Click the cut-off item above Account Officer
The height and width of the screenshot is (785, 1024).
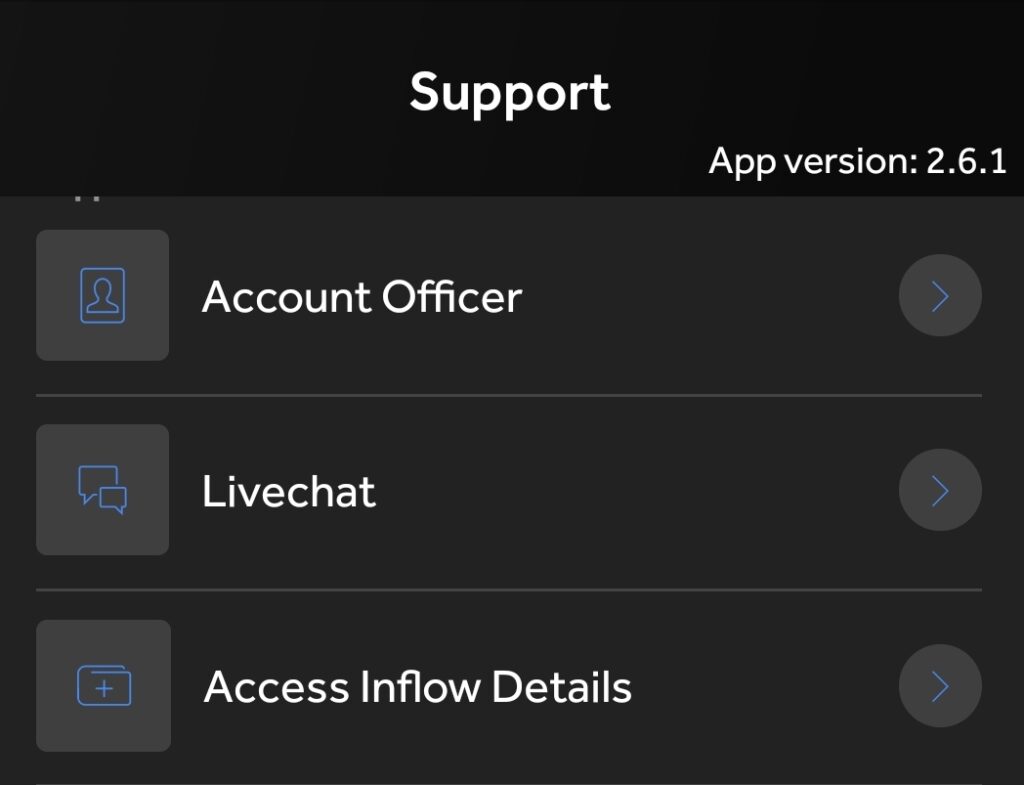point(90,199)
